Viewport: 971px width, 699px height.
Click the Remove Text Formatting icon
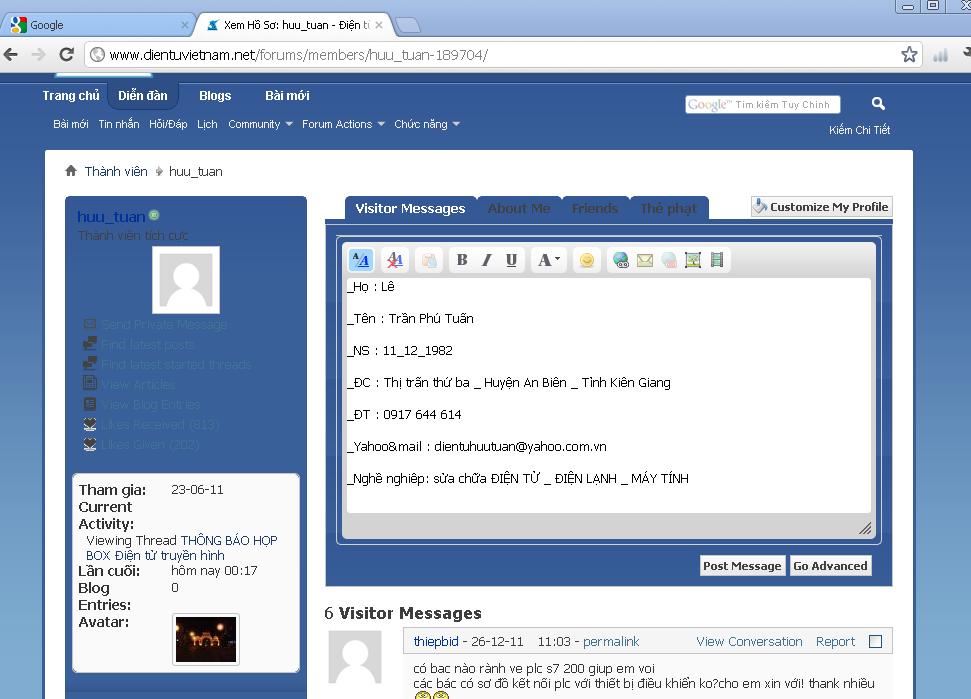[x=394, y=260]
